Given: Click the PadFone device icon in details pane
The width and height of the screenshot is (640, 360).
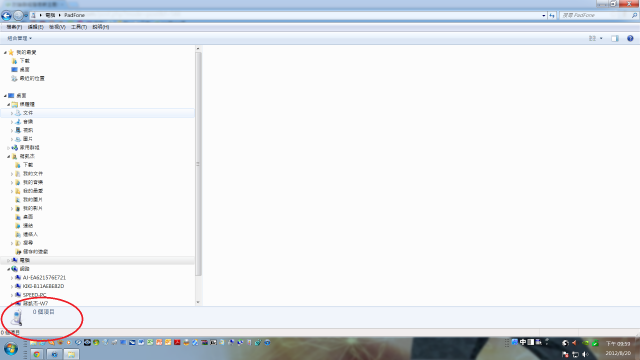Looking at the screenshot, I should (x=17, y=318).
